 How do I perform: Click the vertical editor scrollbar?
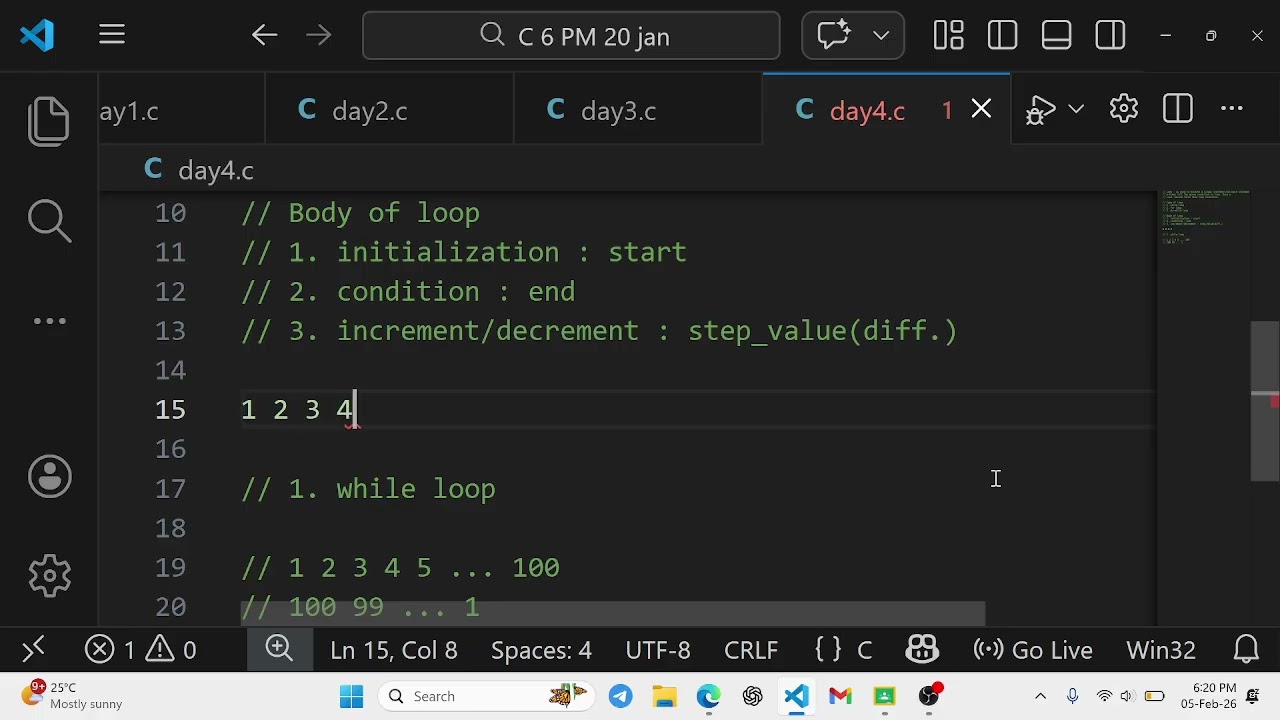coord(1265,401)
